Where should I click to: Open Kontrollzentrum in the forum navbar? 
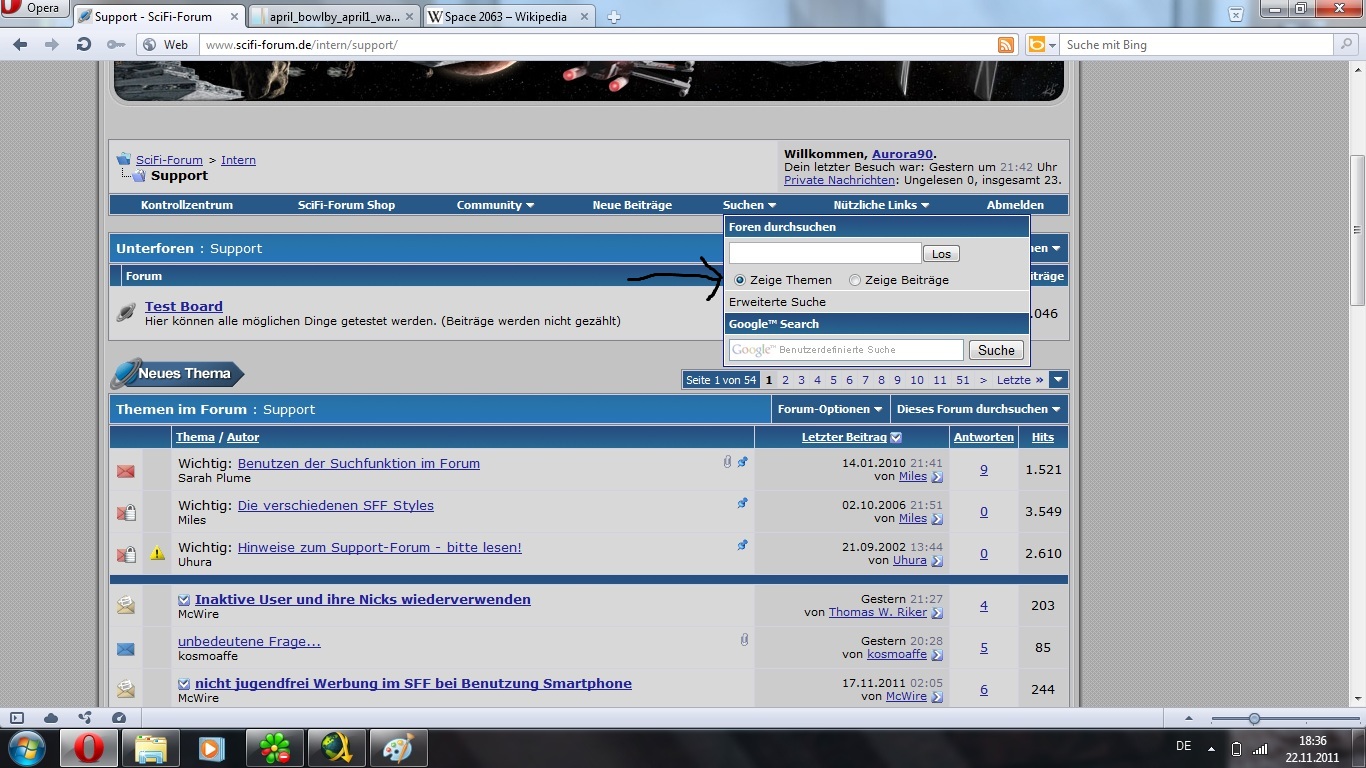coord(187,205)
